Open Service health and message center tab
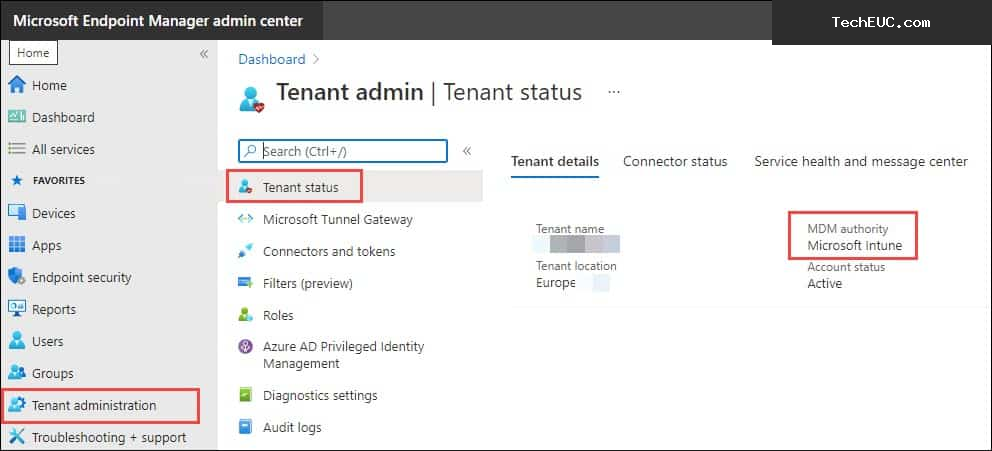 (861, 161)
